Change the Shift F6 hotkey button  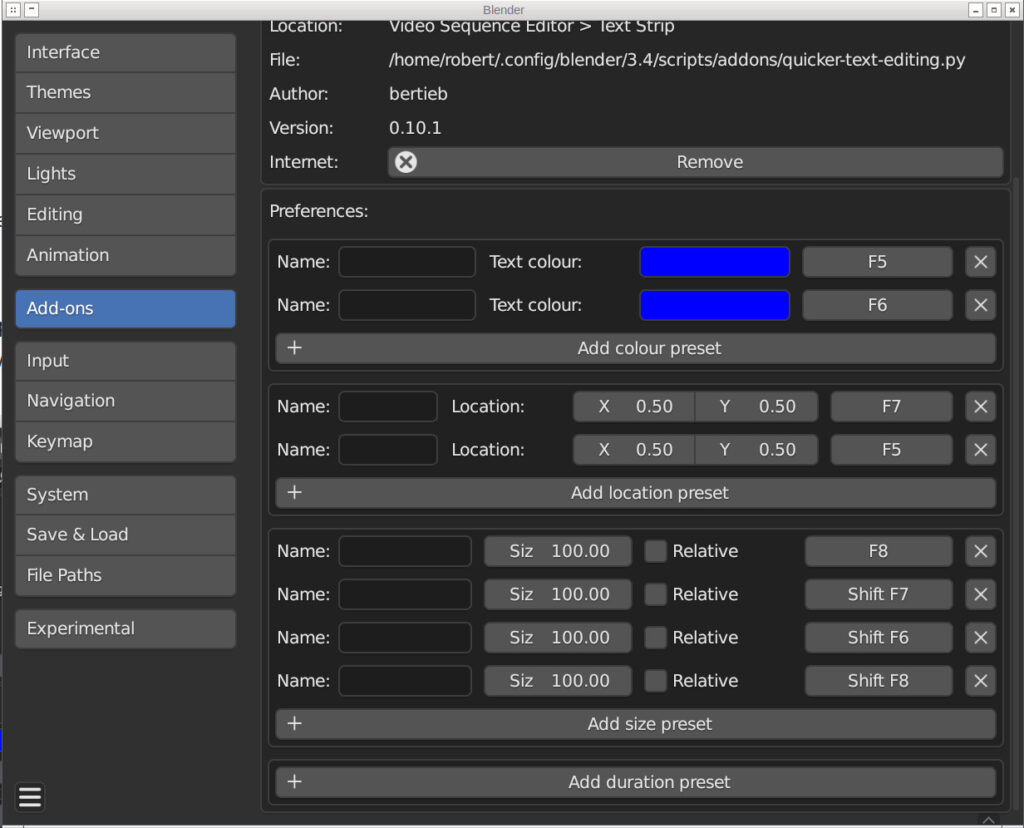(878, 637)
